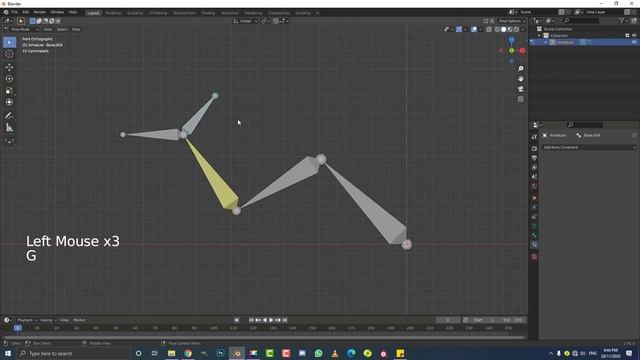Jump to the start frame button
This screenshot has width=640, height=360.
pos(251,320)
